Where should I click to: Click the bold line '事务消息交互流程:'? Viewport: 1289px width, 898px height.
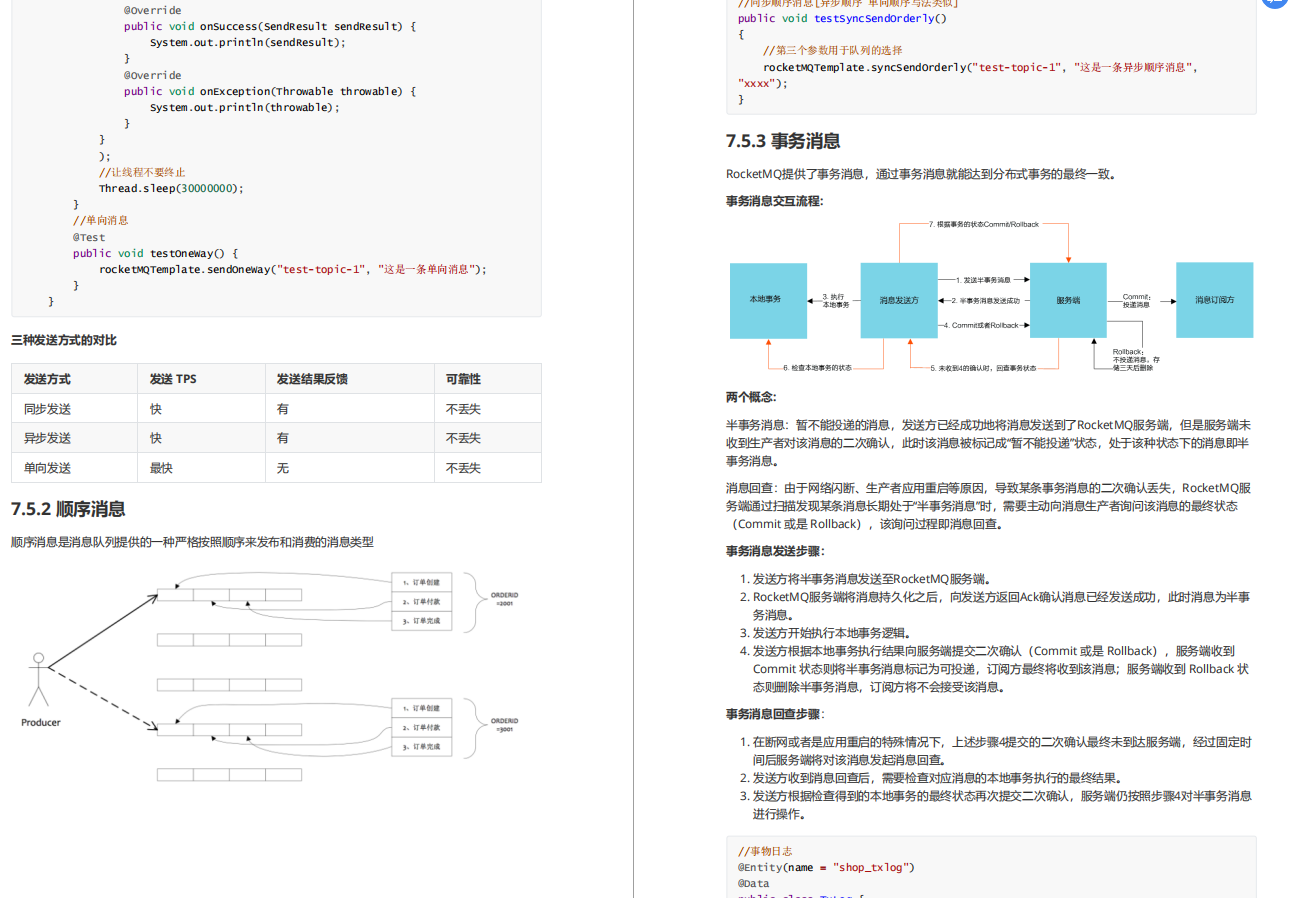[x=775, y=201]
